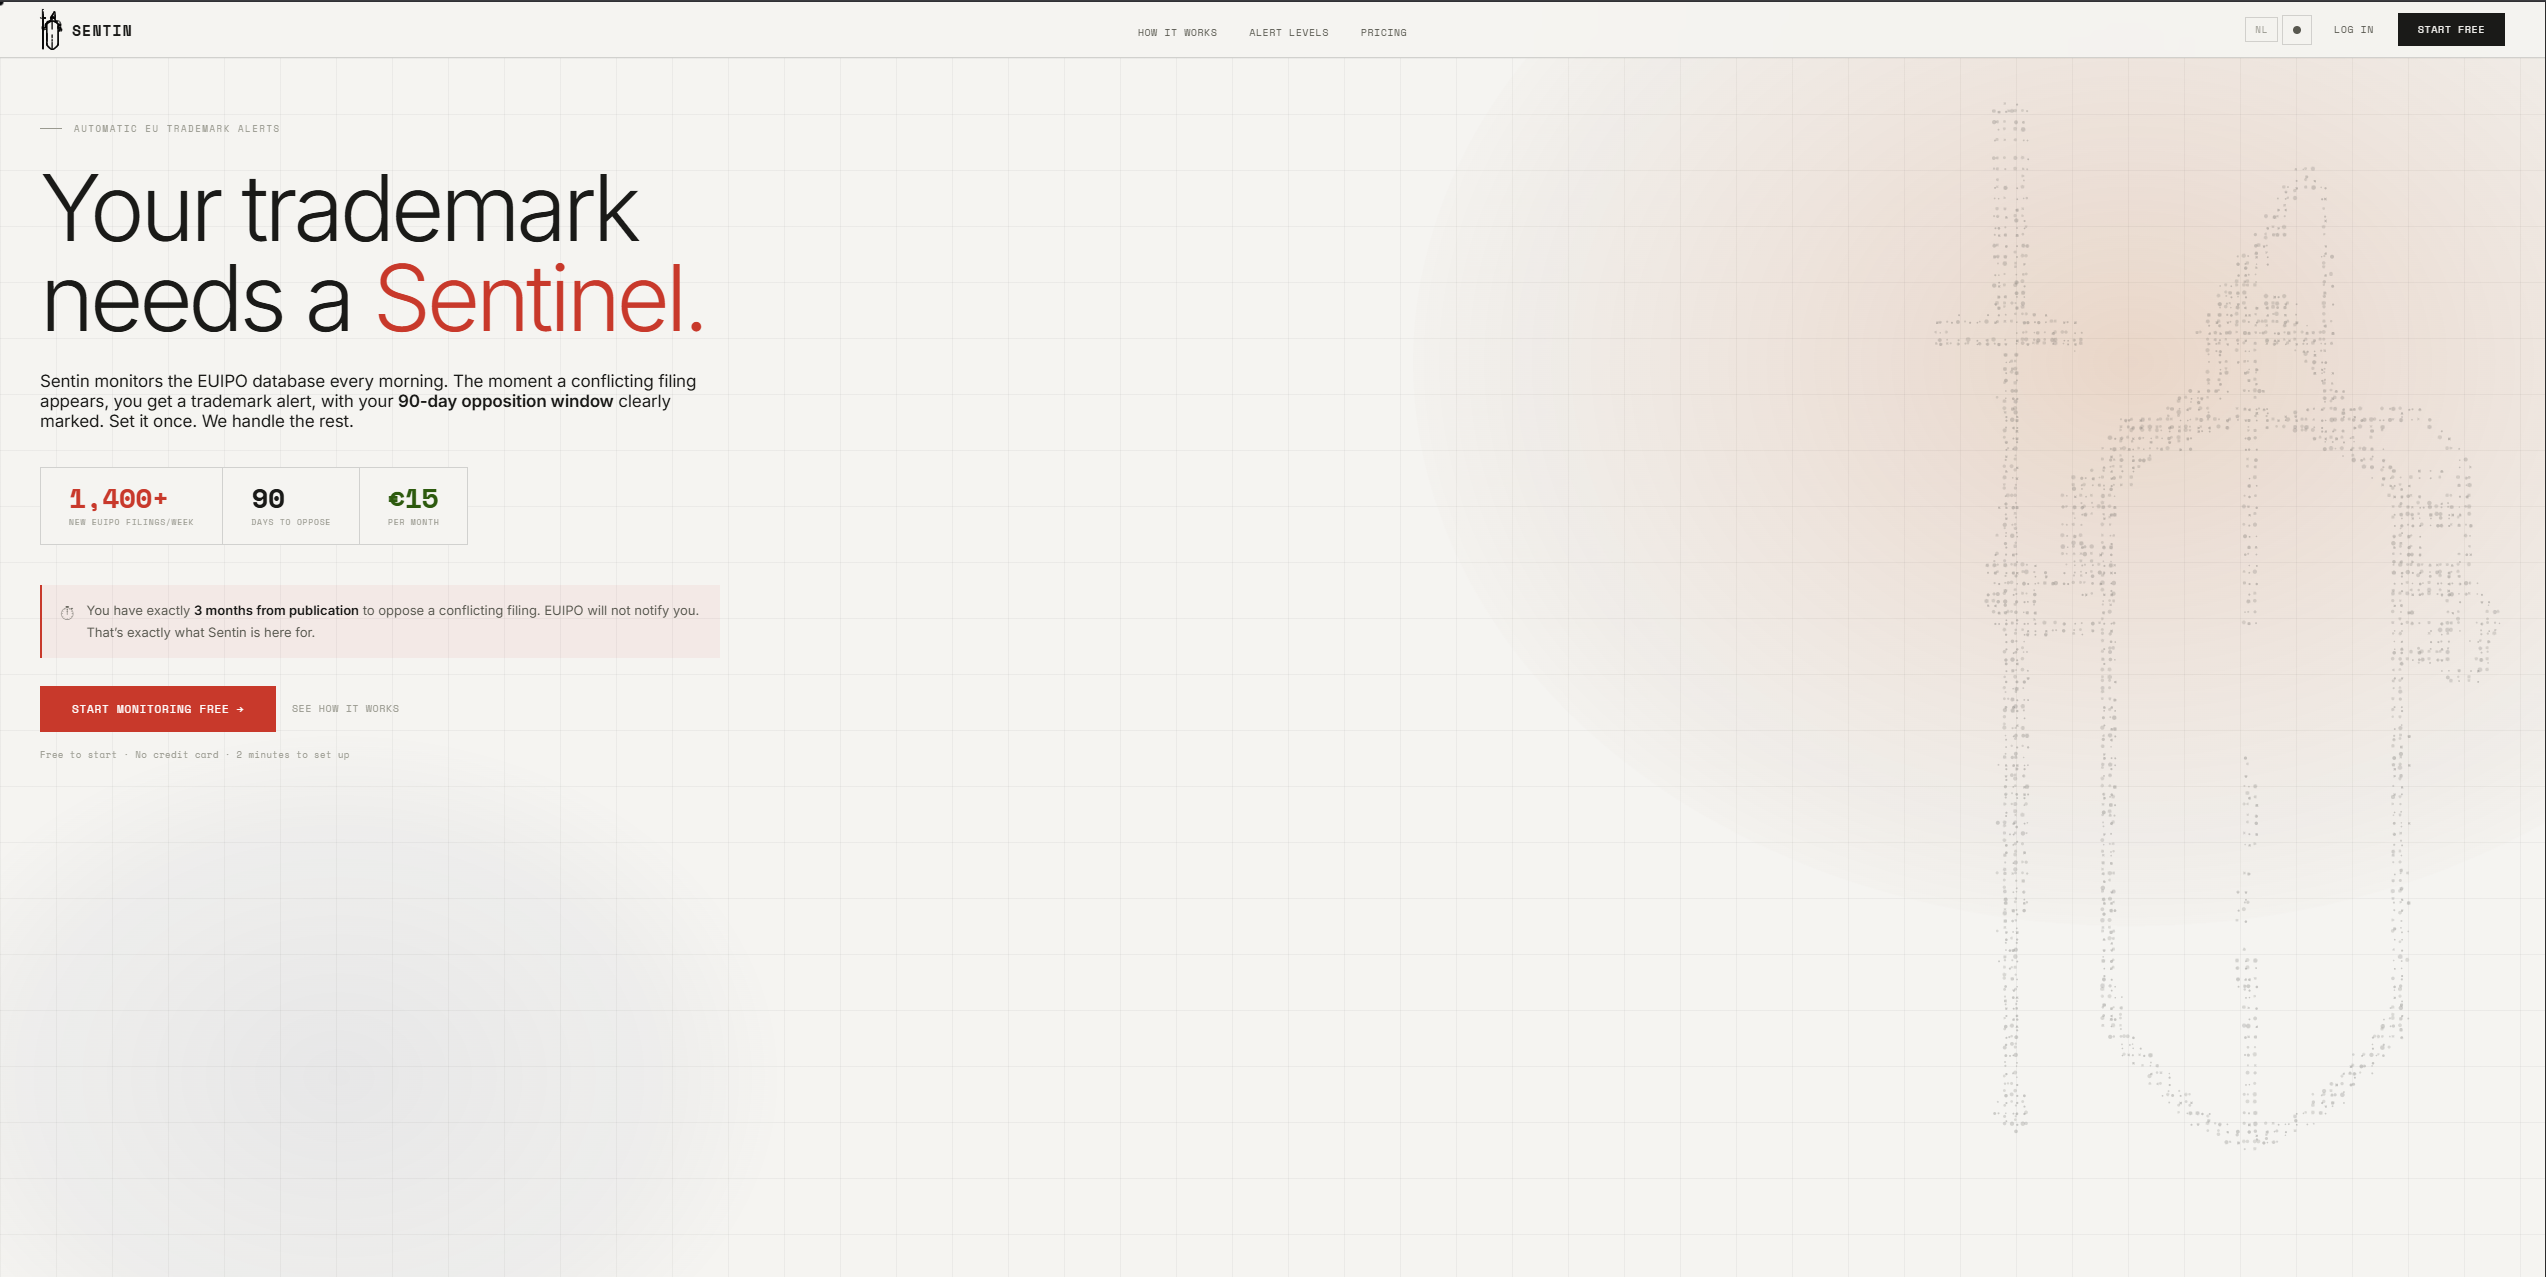Image resolution: width=2546 pixels, height=1277 pixels.
Task: Click the '3 months from publication' notice text
Action: point(276,611)
